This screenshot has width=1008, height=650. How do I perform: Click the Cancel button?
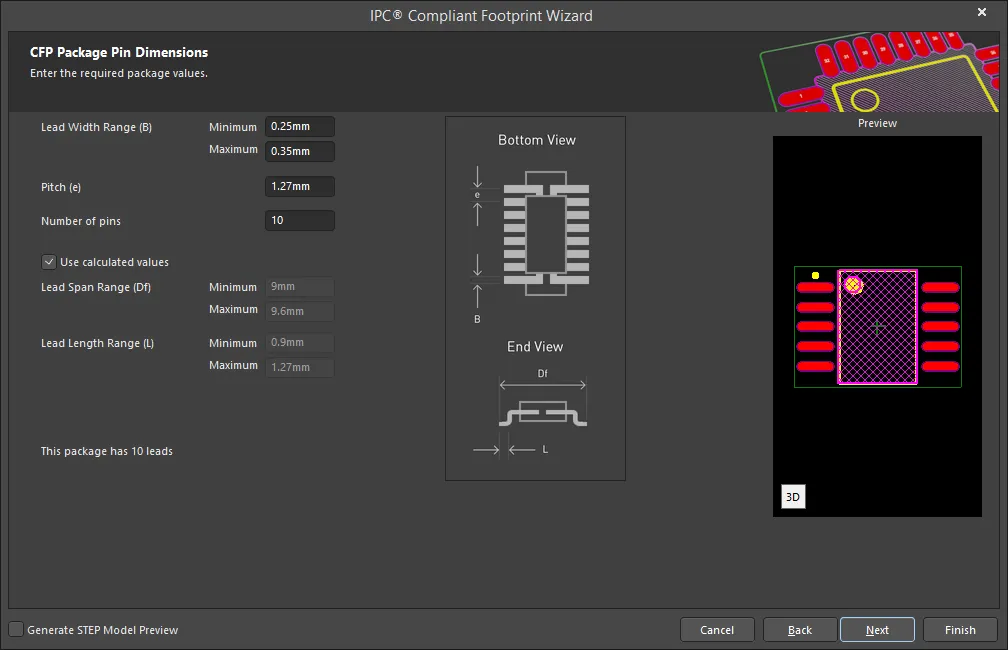tap(717, 629)
